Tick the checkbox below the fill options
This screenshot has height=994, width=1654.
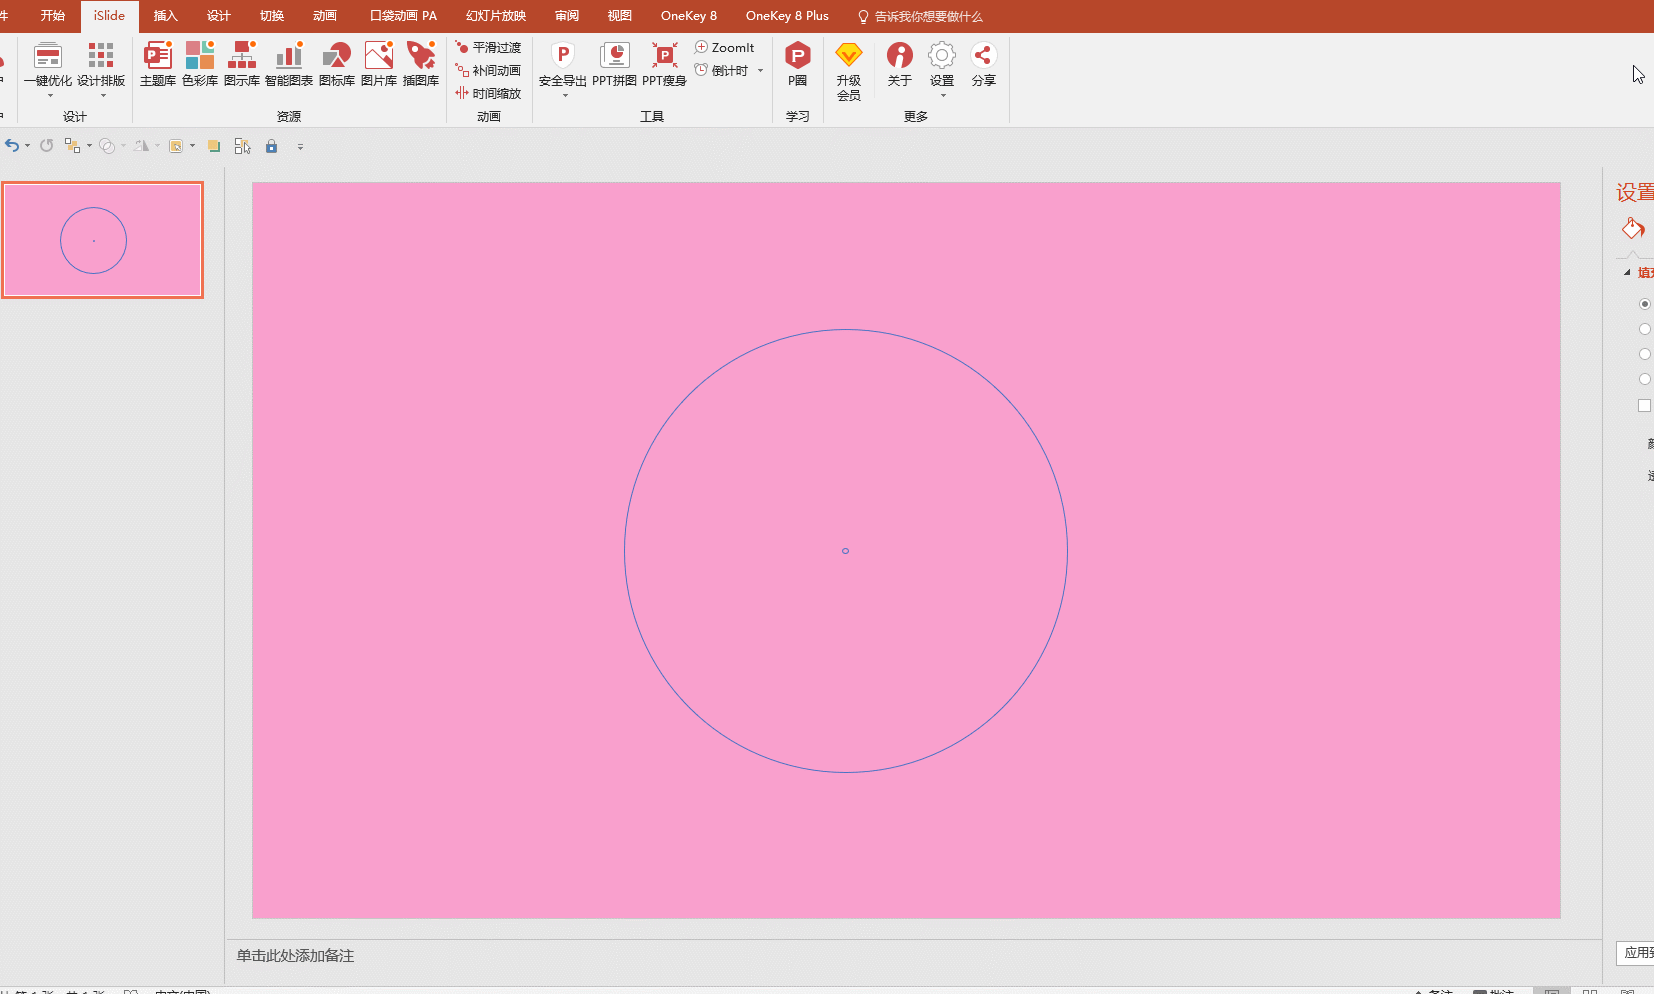pyautogui.click(x=1644, y=405)
